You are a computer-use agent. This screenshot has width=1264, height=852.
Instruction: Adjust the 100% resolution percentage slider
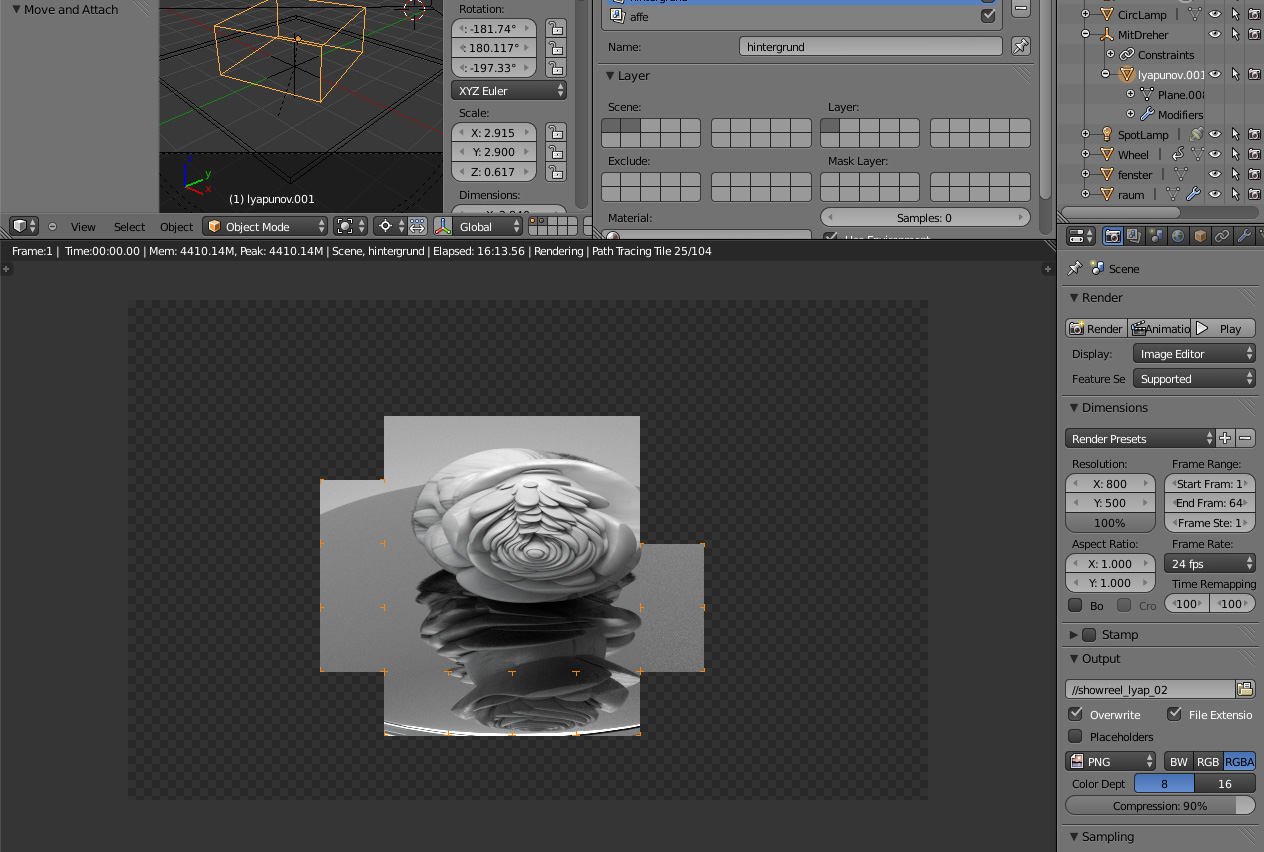click(x=1110, y=522)
